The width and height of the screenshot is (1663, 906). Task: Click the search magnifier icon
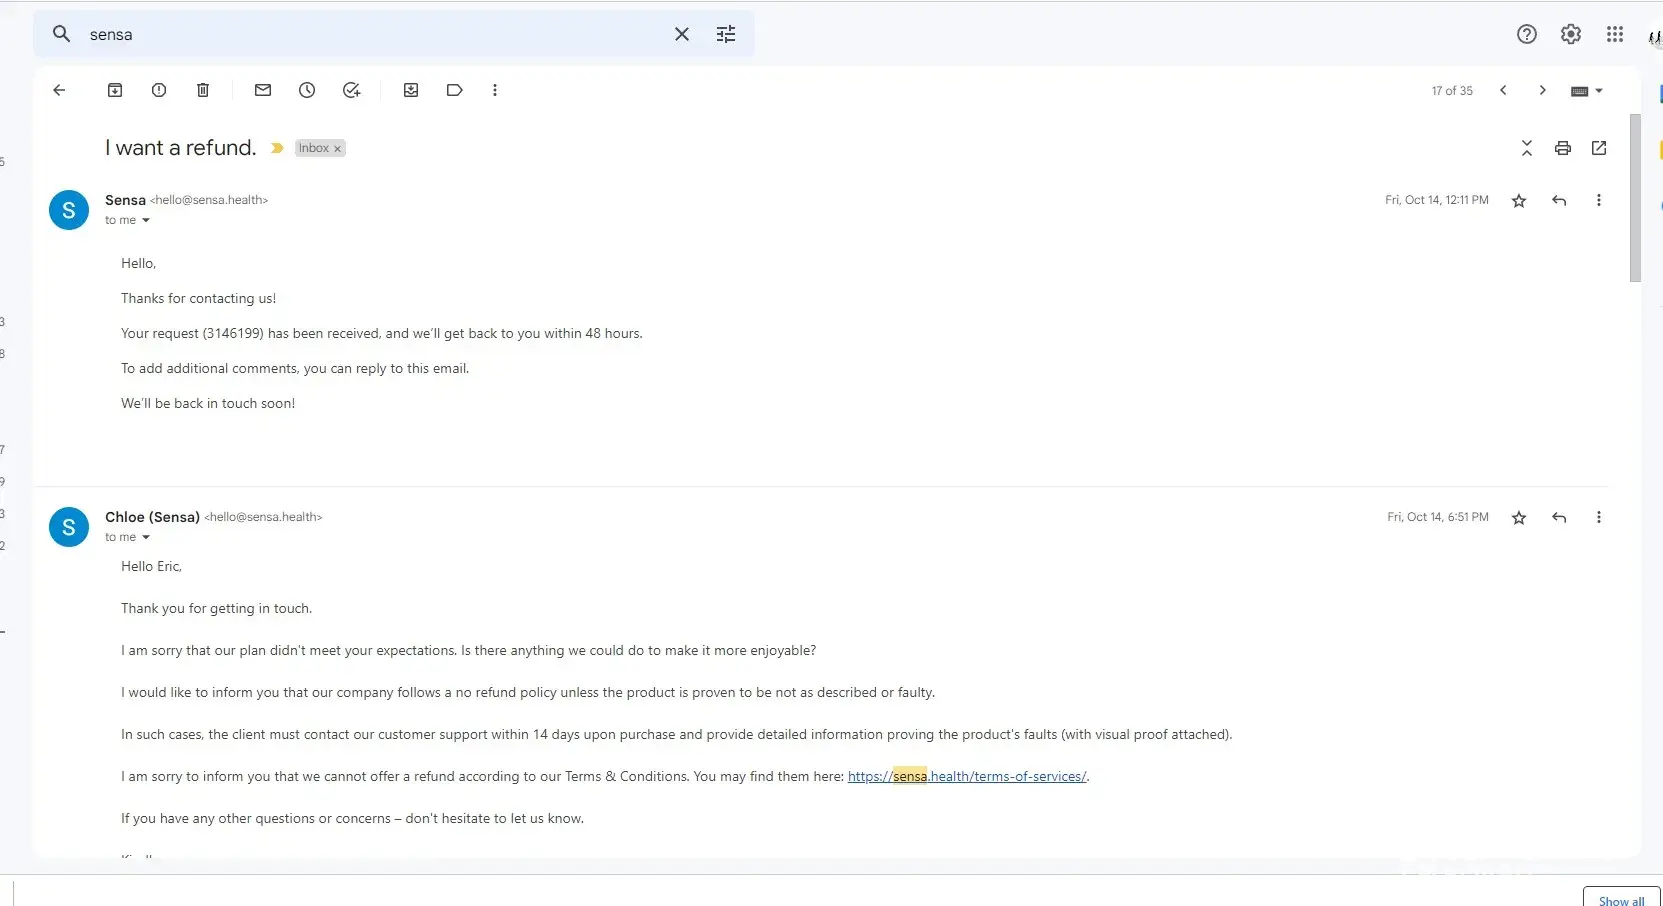62,34
